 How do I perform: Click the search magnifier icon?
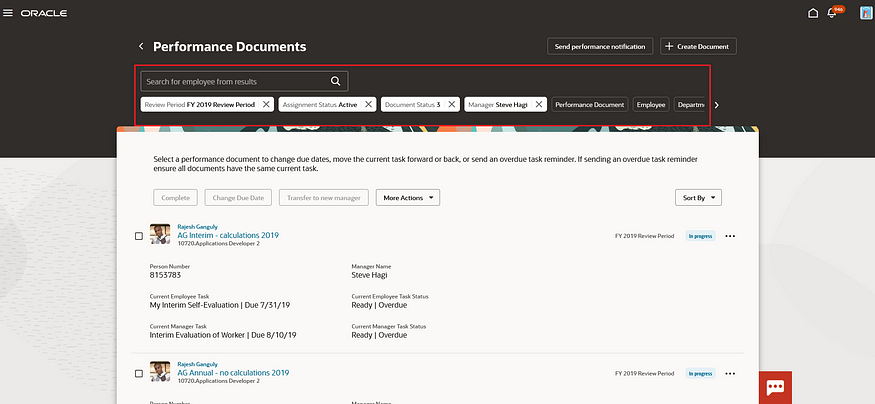336,81
